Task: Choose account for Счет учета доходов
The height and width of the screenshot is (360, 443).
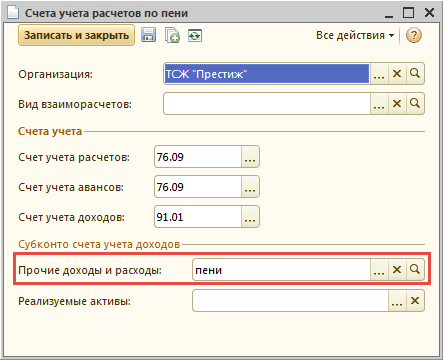Action: point(250,217)
